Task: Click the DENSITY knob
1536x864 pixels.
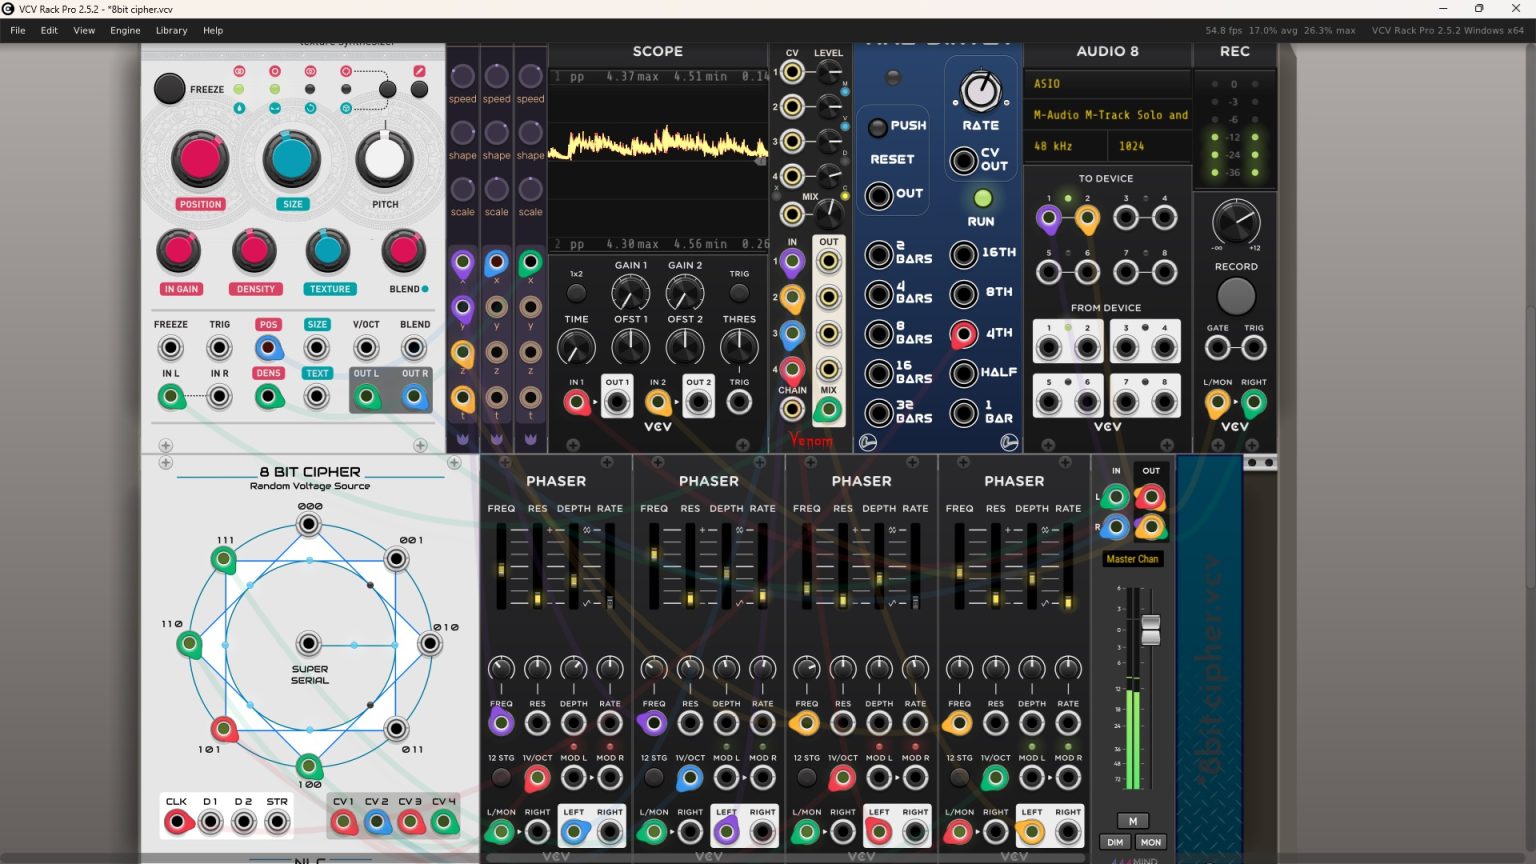Action: click(x=254, y=251)
